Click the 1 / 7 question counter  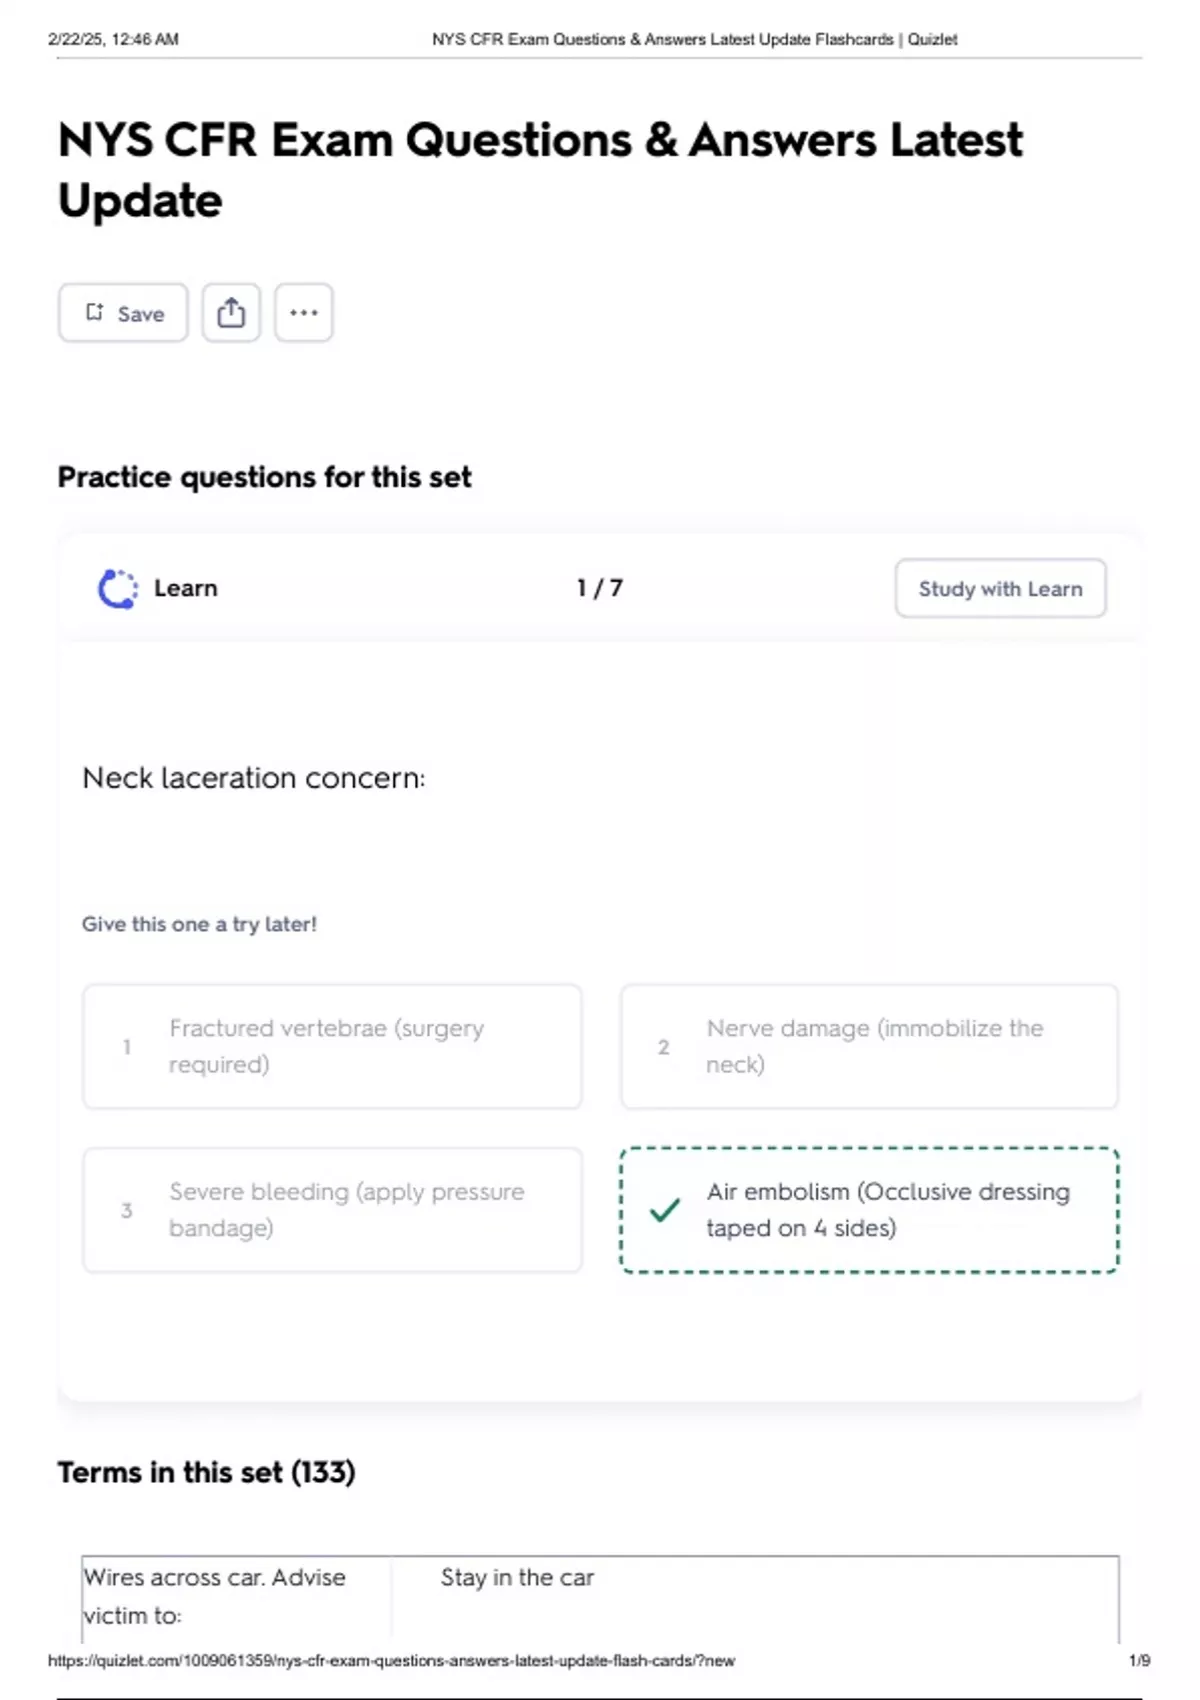pos(600,588)
